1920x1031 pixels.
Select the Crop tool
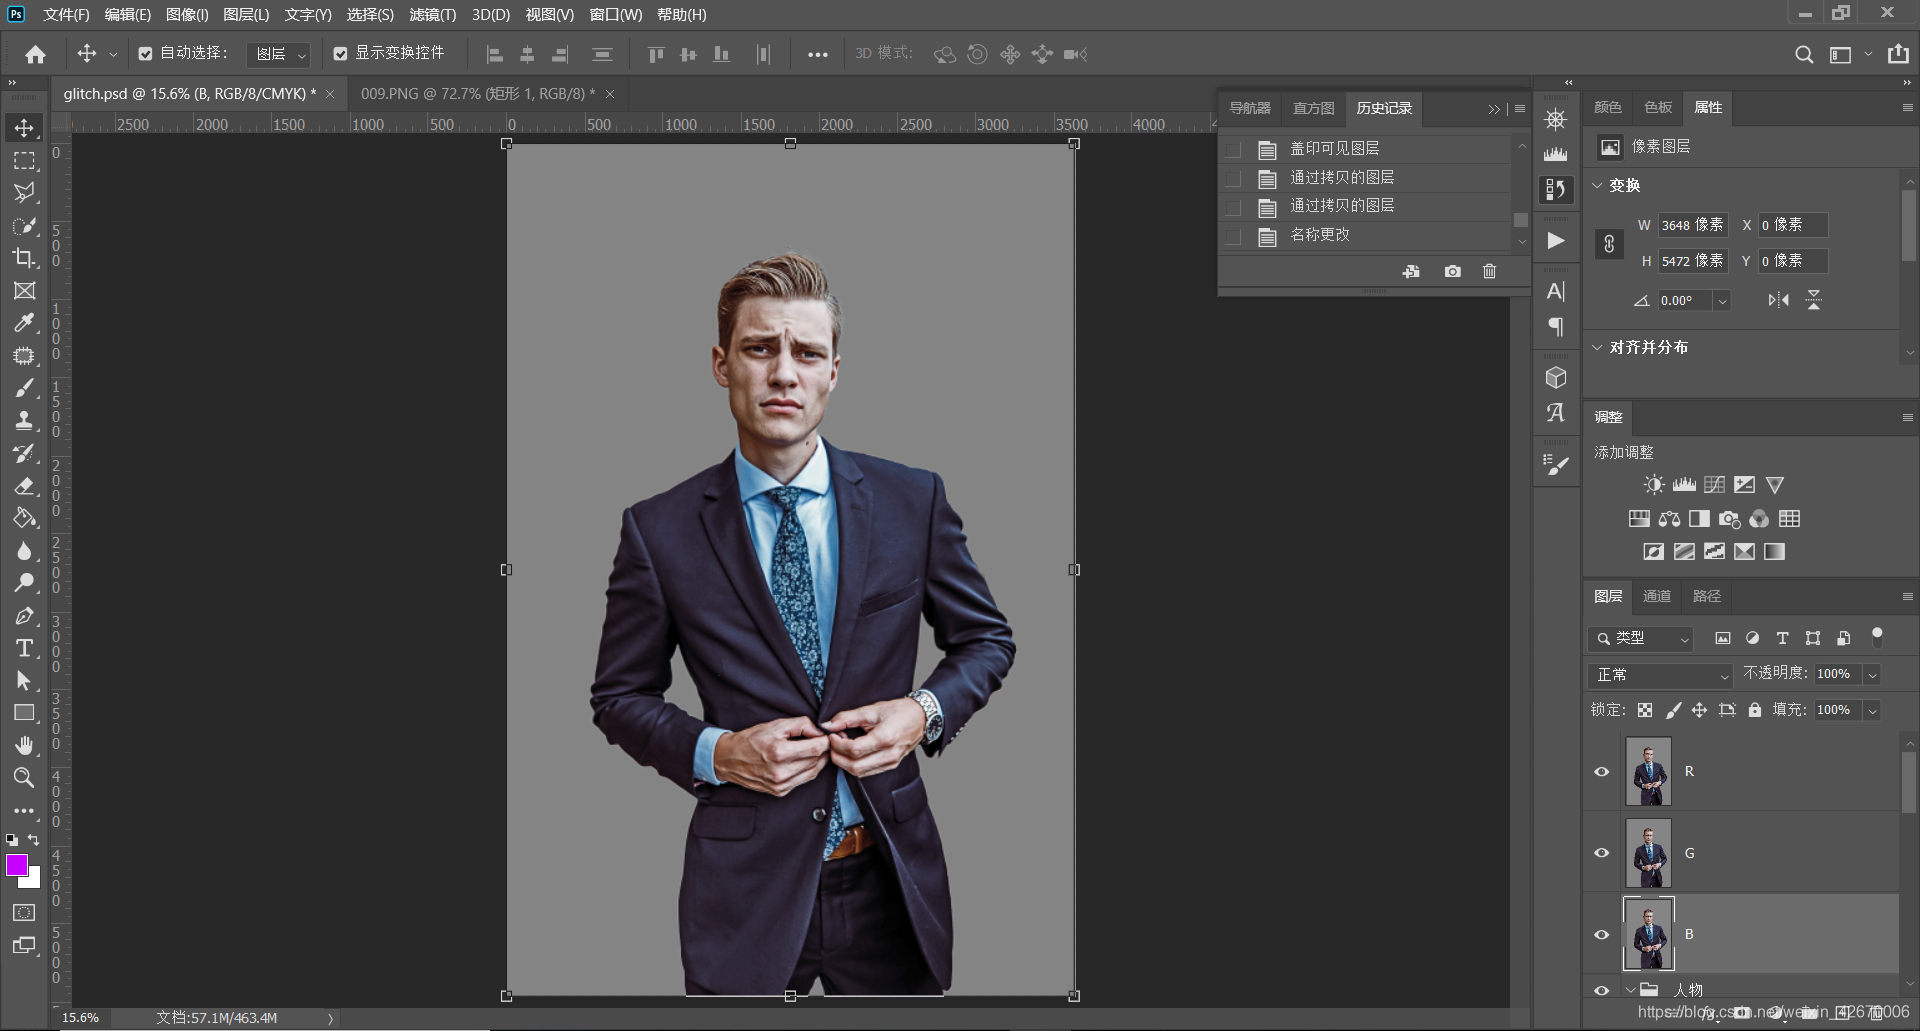tap(24, 258)
